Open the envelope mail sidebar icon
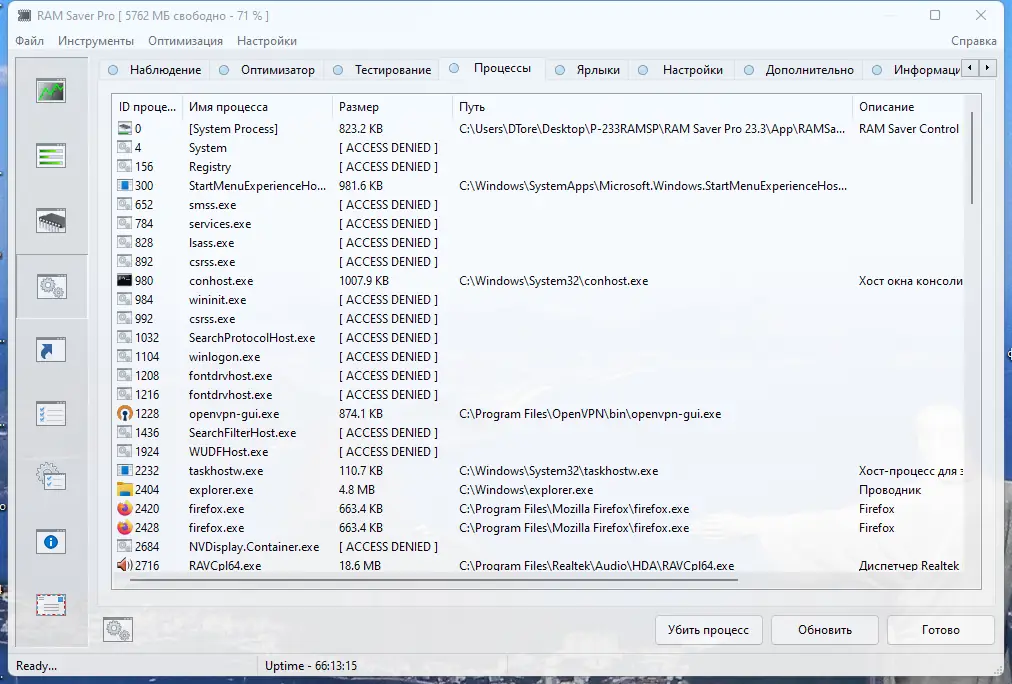The image size is (1012, 684). click(x=51, y=605)
